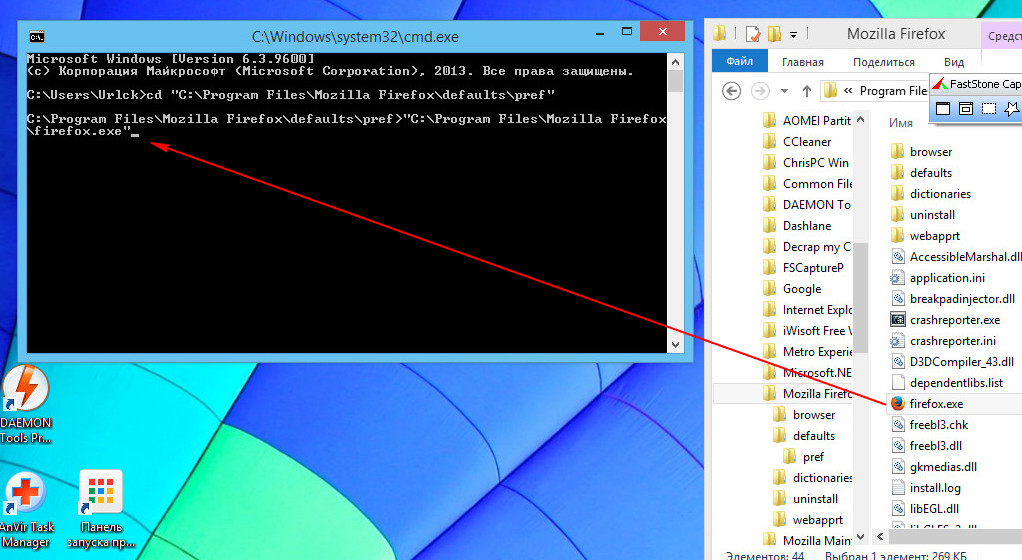Click the cmd.exe system menu icon
The width and height of the screenshot is (1022, 560).
36,37
